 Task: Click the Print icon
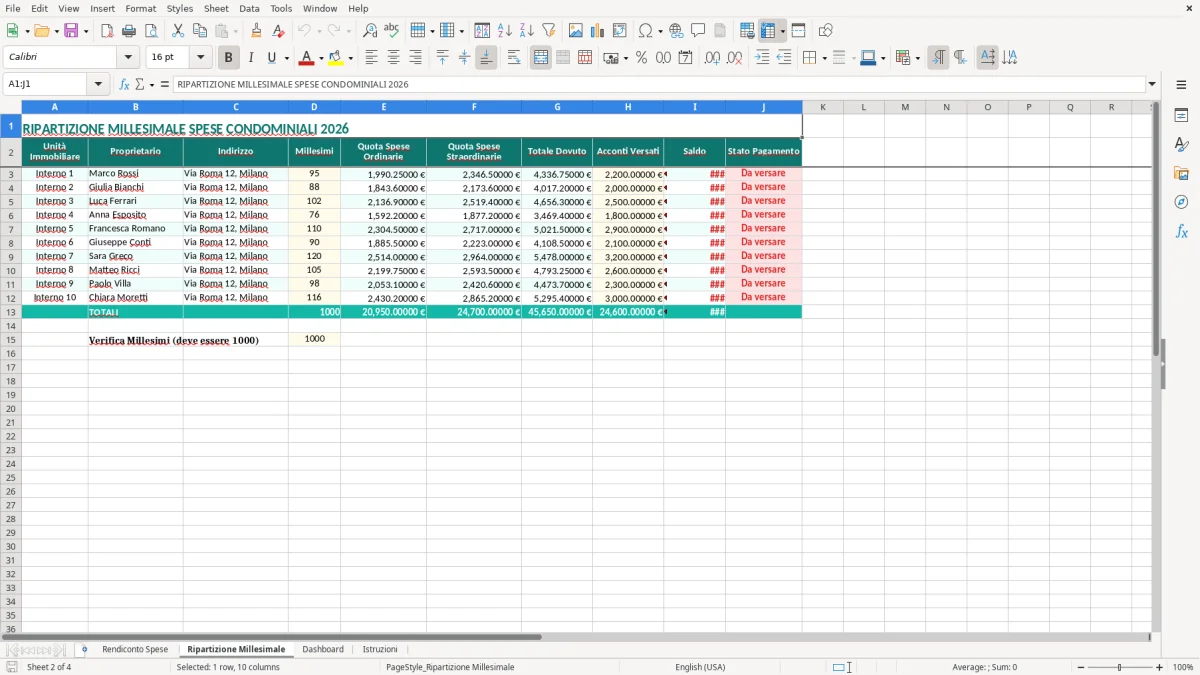coord(129,30)
